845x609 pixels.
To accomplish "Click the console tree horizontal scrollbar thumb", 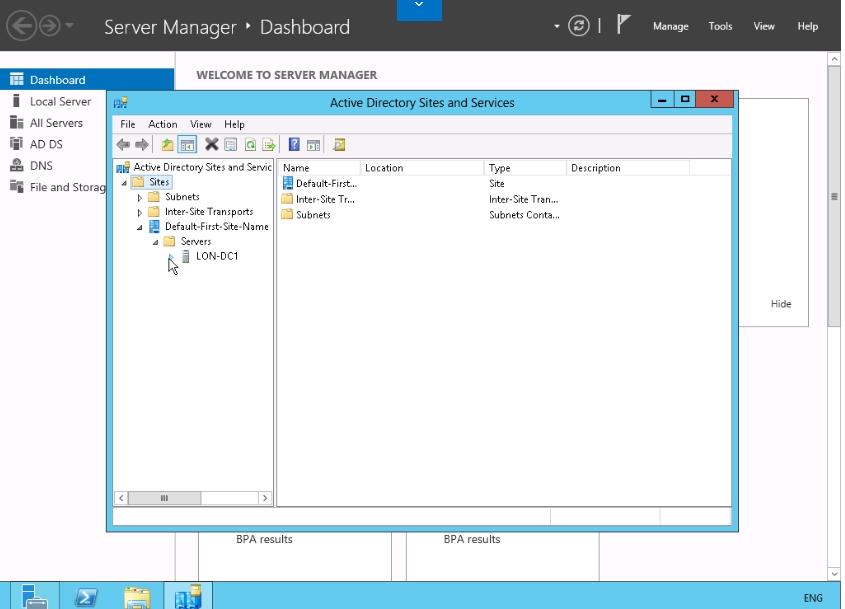I will pos(164,498).
